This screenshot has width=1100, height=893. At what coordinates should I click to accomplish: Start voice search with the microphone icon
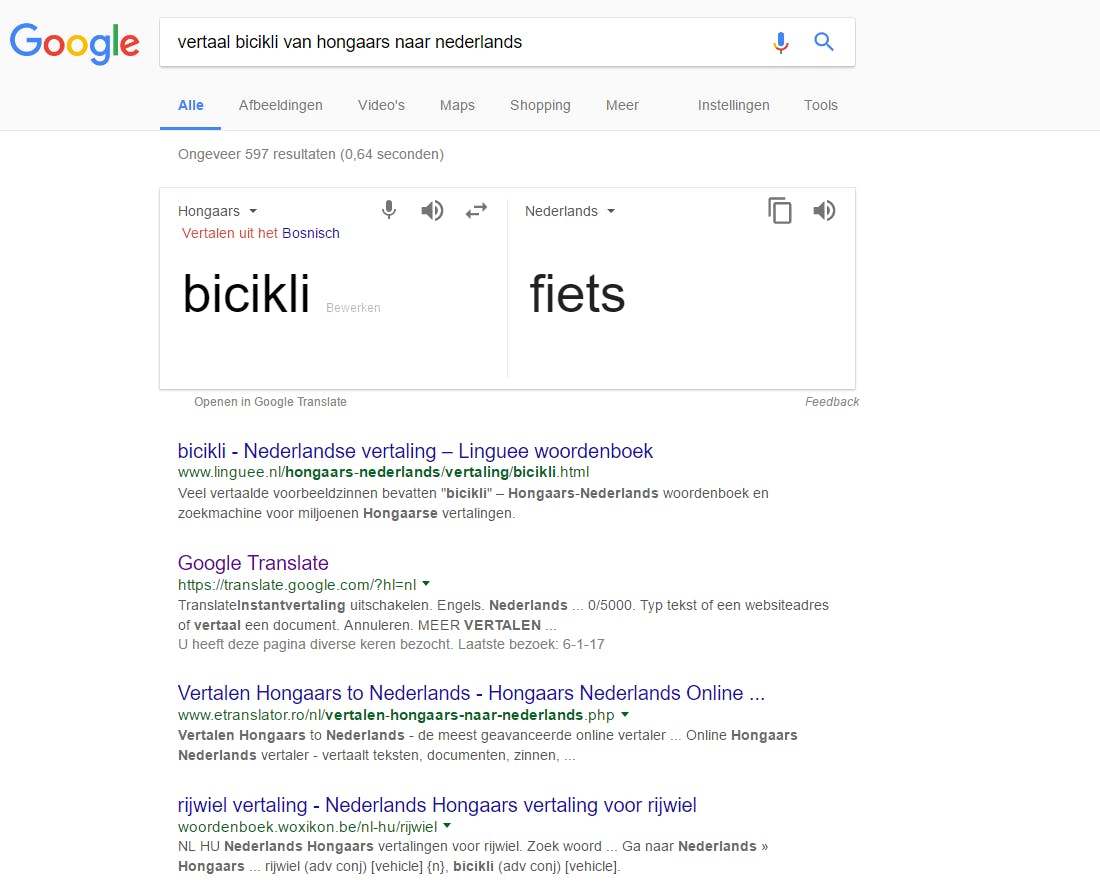[x=781, y=42]
